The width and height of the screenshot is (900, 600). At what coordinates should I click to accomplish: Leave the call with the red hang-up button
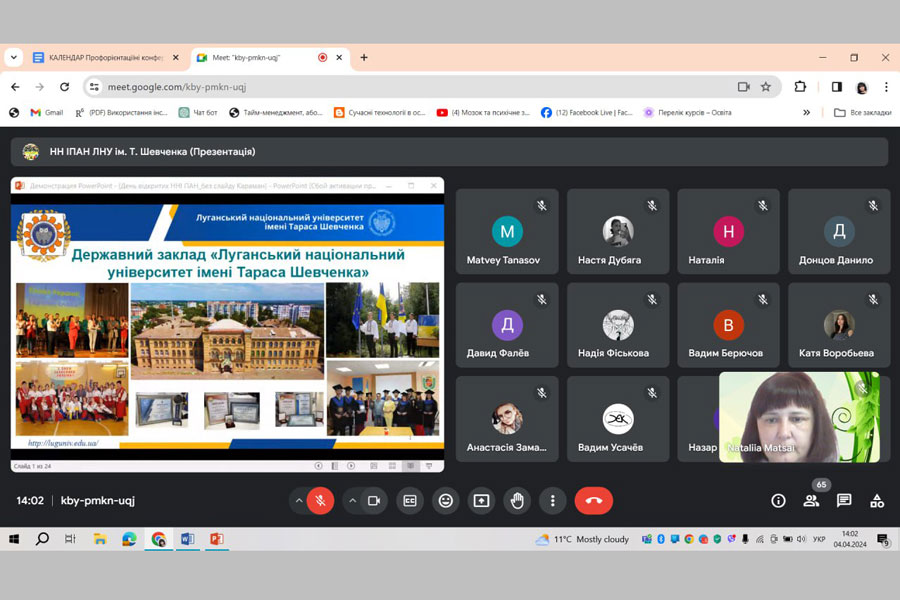[x=593, y=501]
